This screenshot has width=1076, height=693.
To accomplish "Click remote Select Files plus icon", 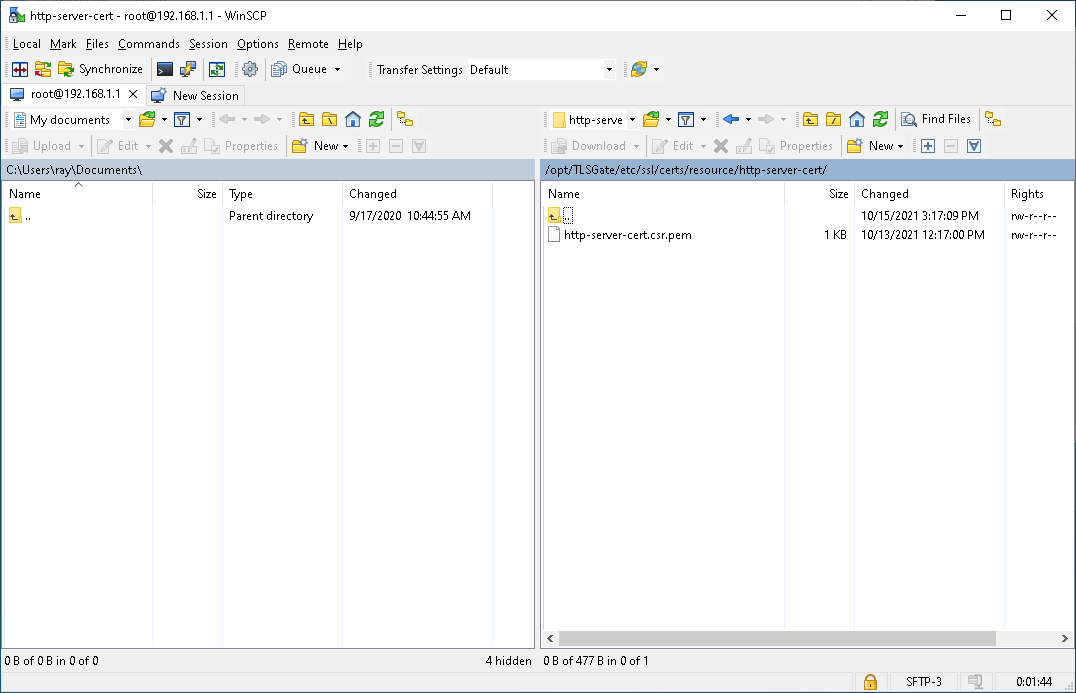I will point(928,145).
